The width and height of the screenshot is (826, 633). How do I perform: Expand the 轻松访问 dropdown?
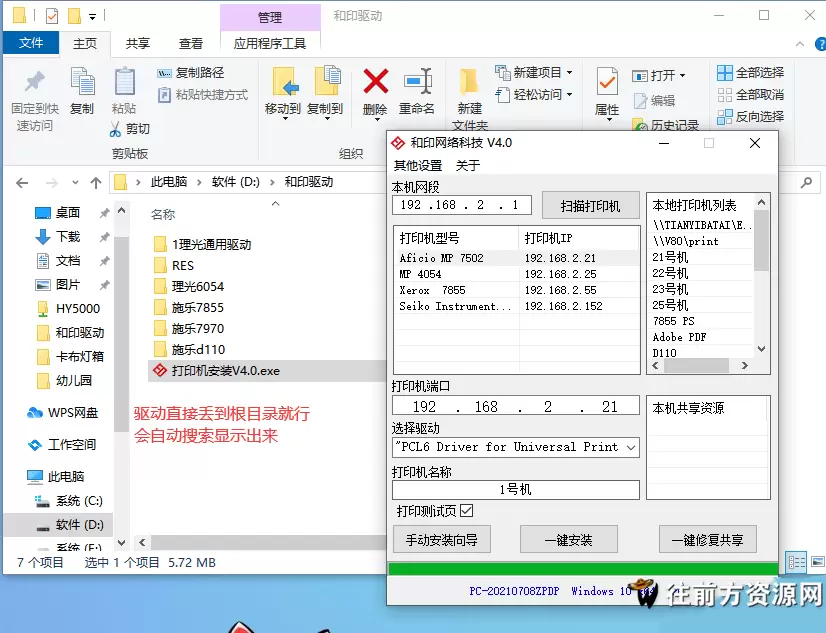point(569,95)
